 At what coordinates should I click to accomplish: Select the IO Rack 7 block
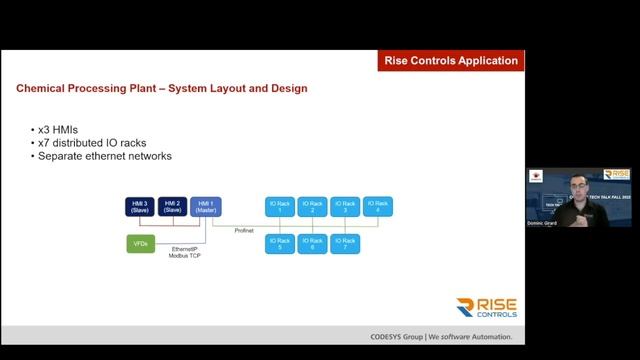click(345, 244)
